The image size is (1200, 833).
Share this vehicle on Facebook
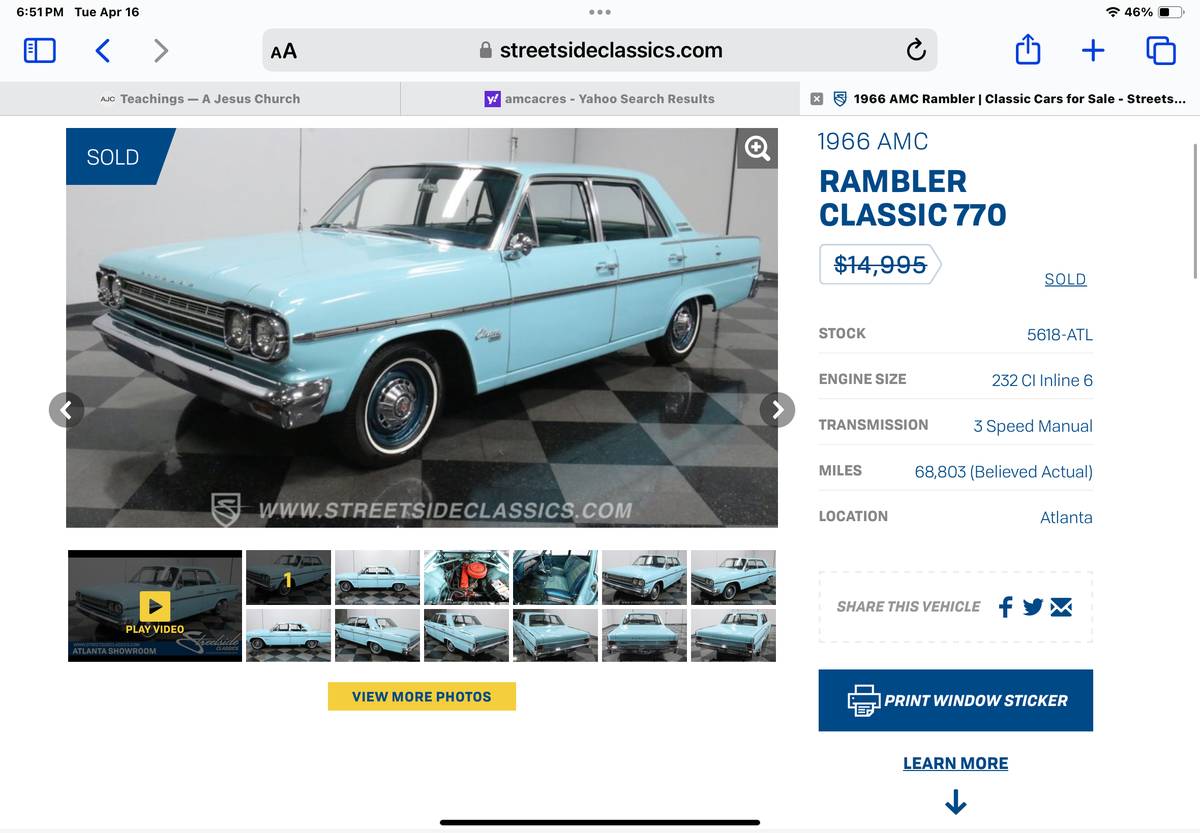(x=1005, y=606)
